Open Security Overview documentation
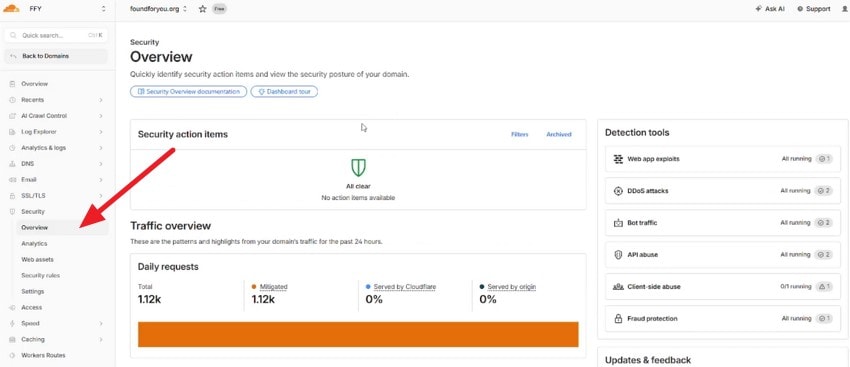Viewport: 850px width, 367px height. tap(189, 92)
